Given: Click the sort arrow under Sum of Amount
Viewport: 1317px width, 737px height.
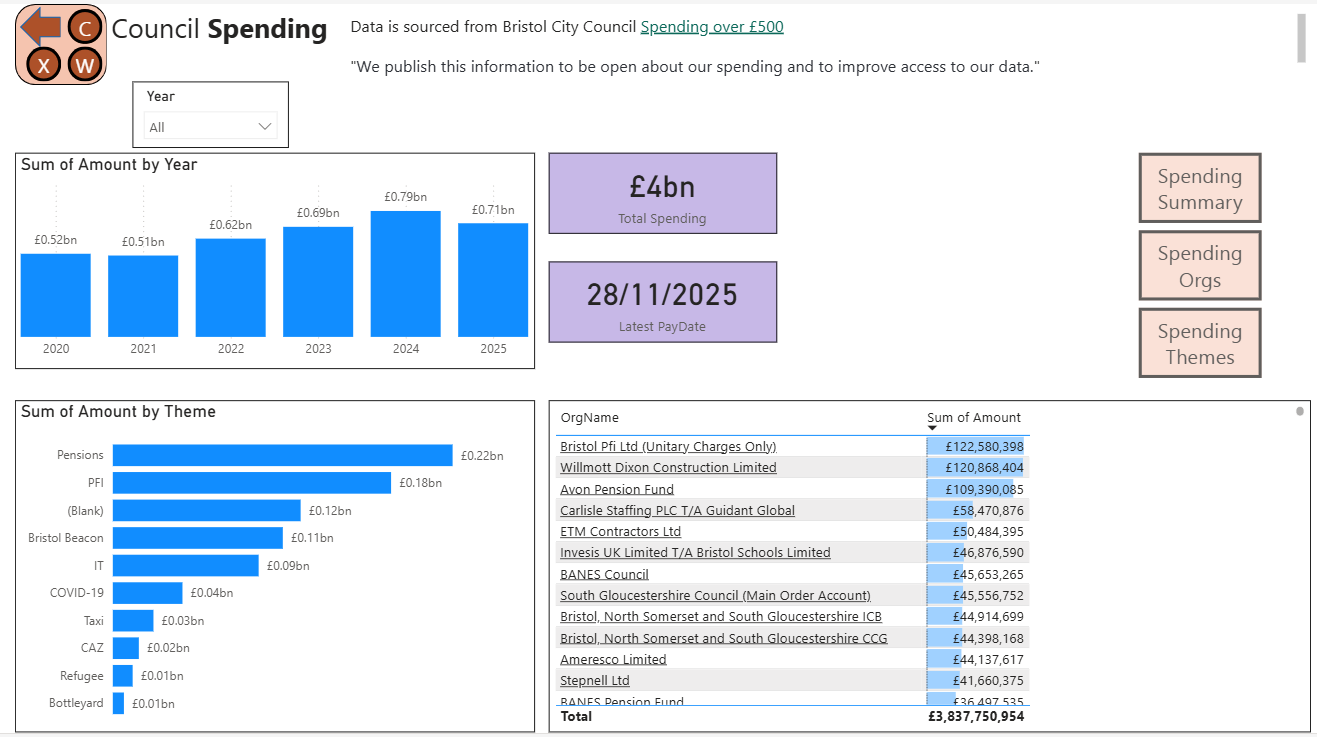Looking at the screenshot, I should point(932,429).
